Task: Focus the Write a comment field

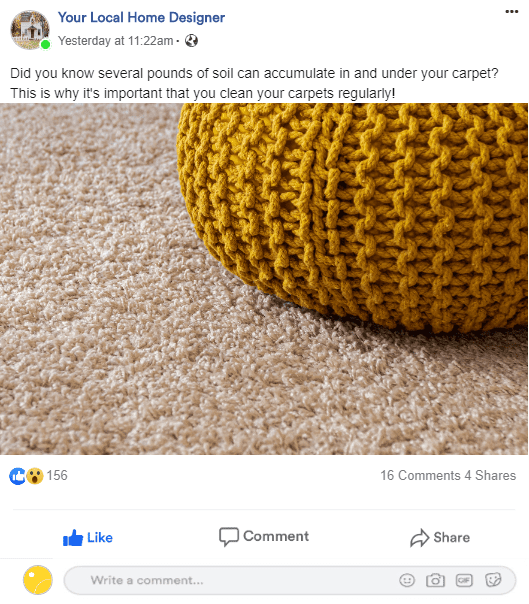Action: 290,580
